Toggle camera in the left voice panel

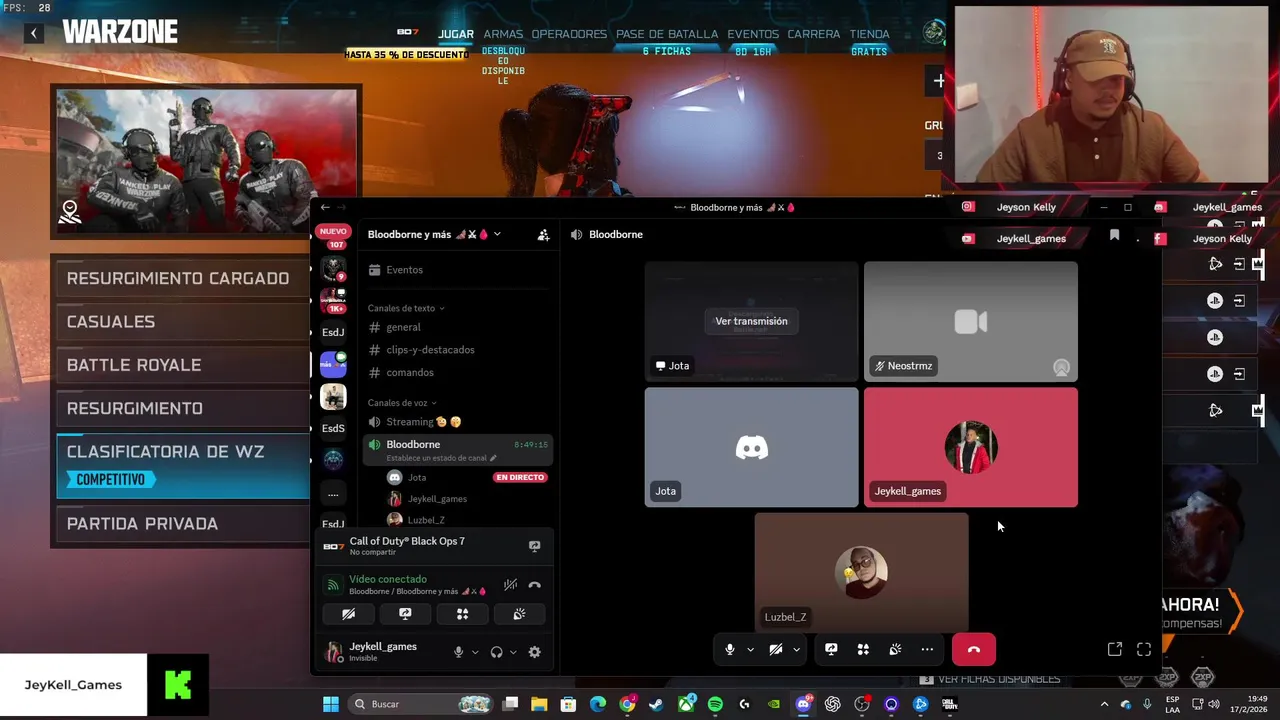point(348,614)
